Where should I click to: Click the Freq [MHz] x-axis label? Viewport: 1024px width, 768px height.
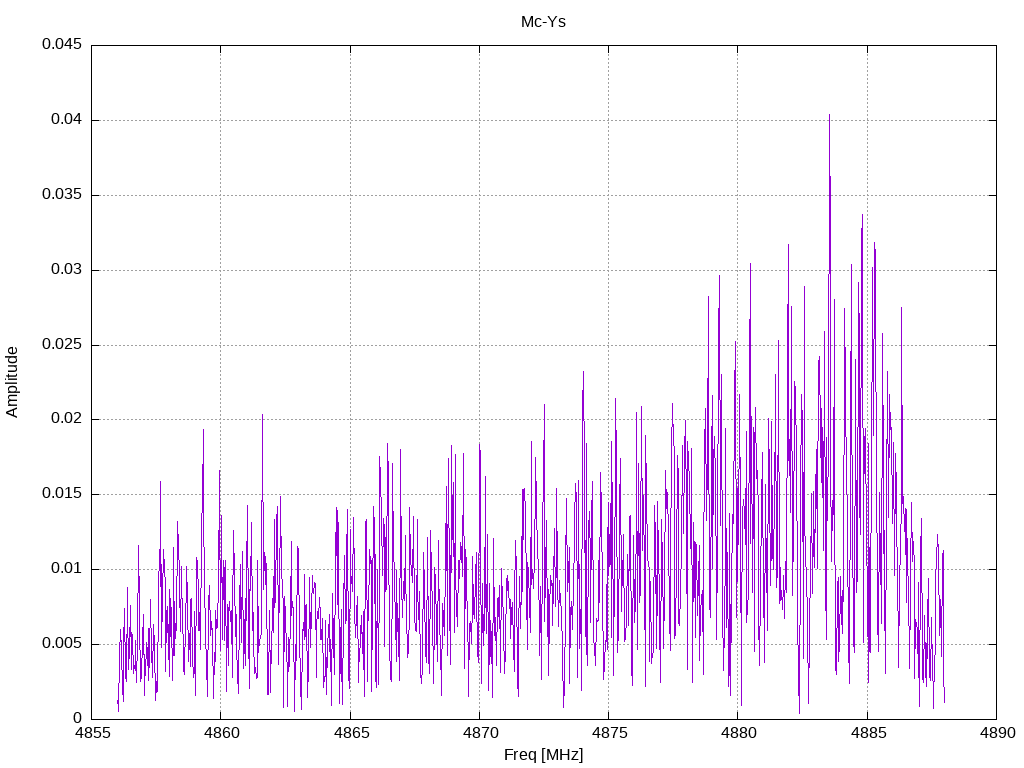(543, 755)
